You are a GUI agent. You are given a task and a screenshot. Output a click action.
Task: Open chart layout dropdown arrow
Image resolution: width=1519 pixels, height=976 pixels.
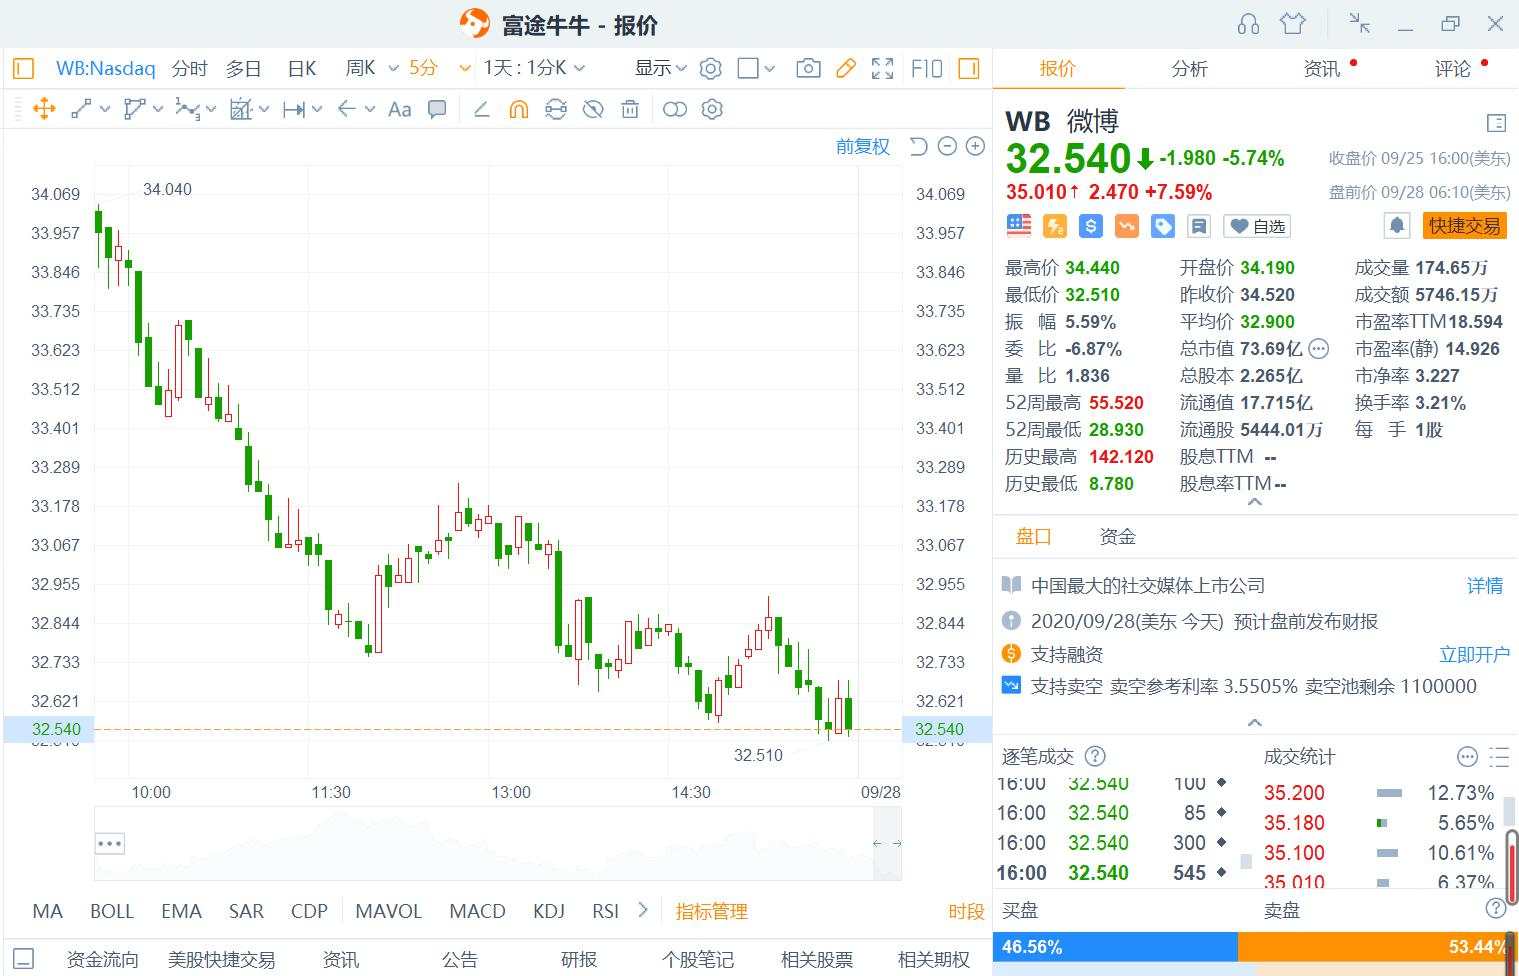(769, 68)
